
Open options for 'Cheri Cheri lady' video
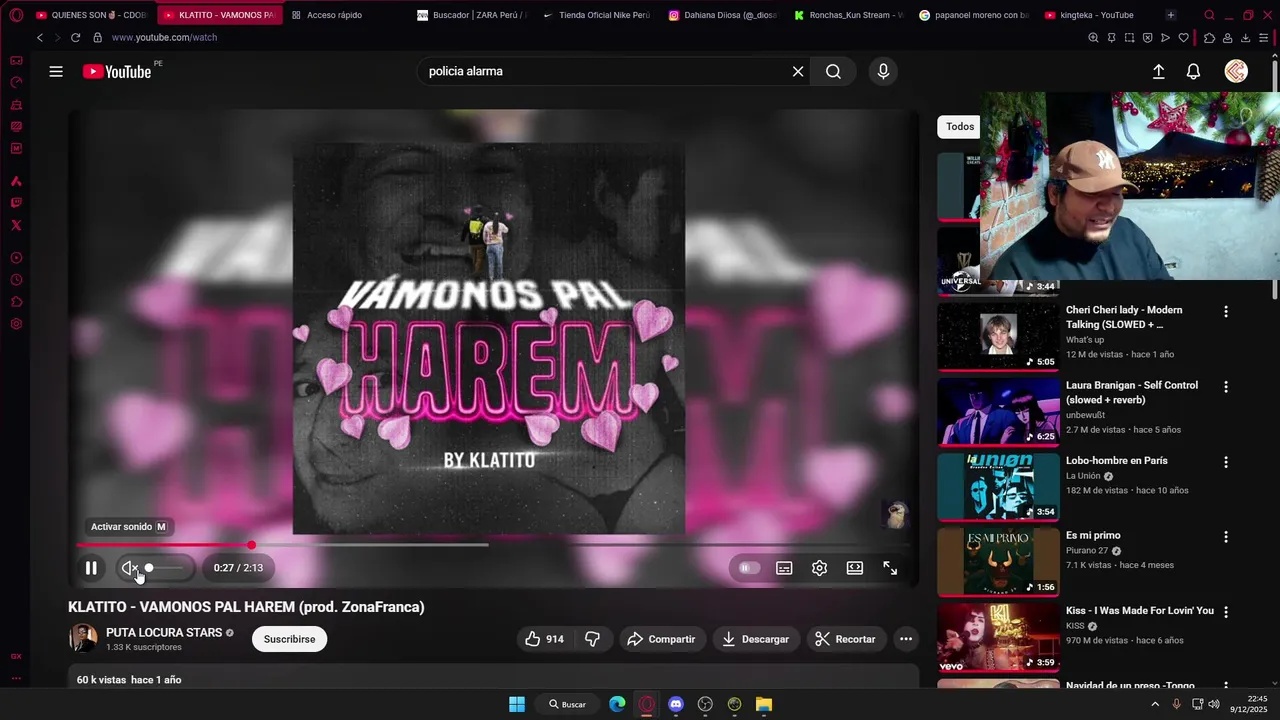(x=1226, y=312)
